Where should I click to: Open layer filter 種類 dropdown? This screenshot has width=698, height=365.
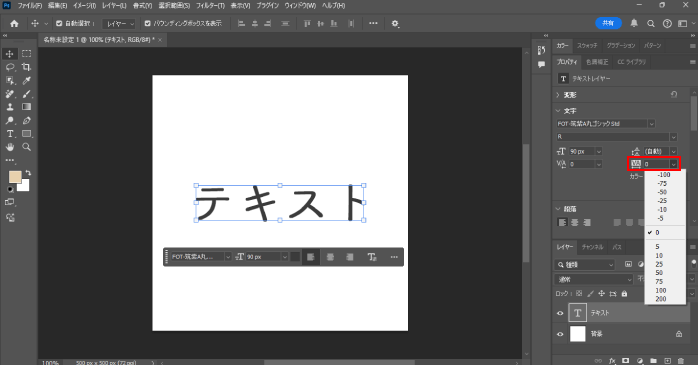[x=585, y=265]
